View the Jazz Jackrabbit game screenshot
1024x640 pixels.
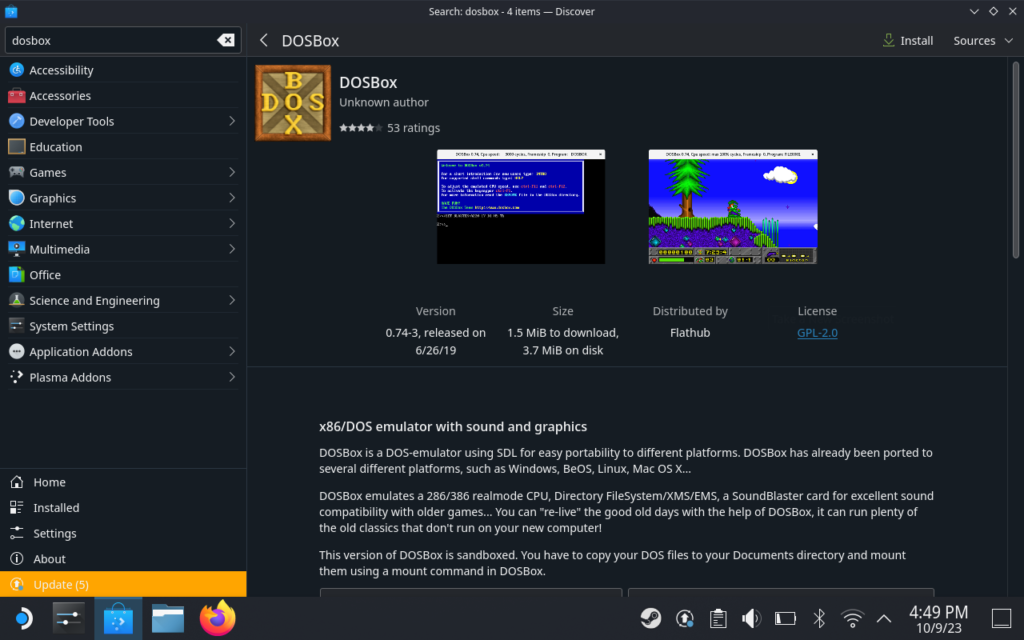732,207
